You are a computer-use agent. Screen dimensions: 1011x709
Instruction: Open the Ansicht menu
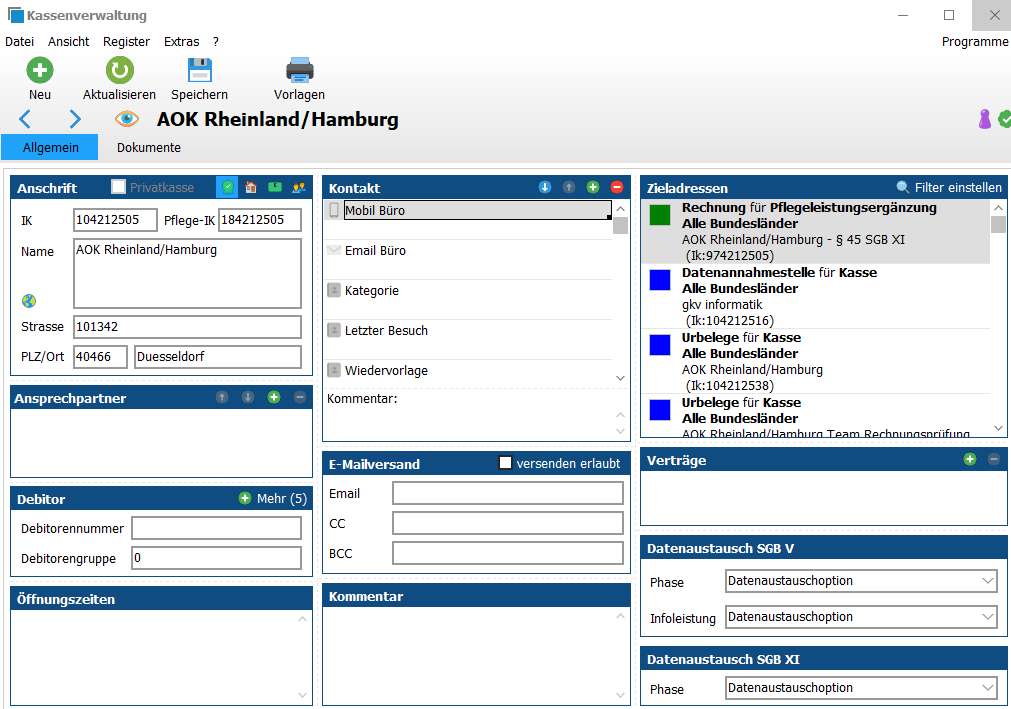(68, 41)
